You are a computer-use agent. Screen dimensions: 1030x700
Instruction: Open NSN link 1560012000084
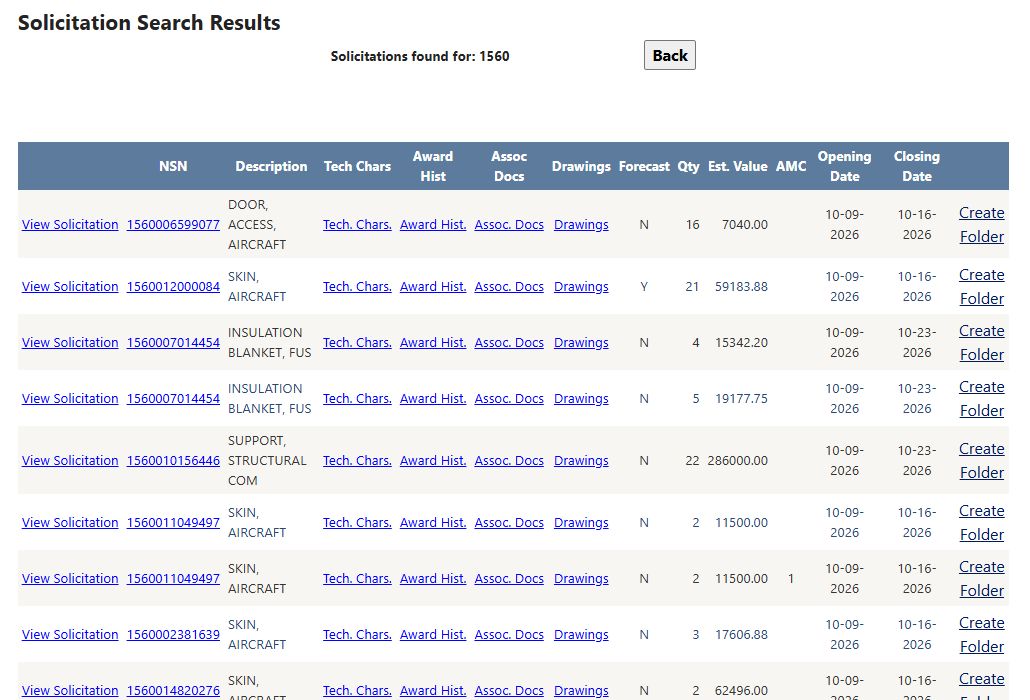coord(173,287)
